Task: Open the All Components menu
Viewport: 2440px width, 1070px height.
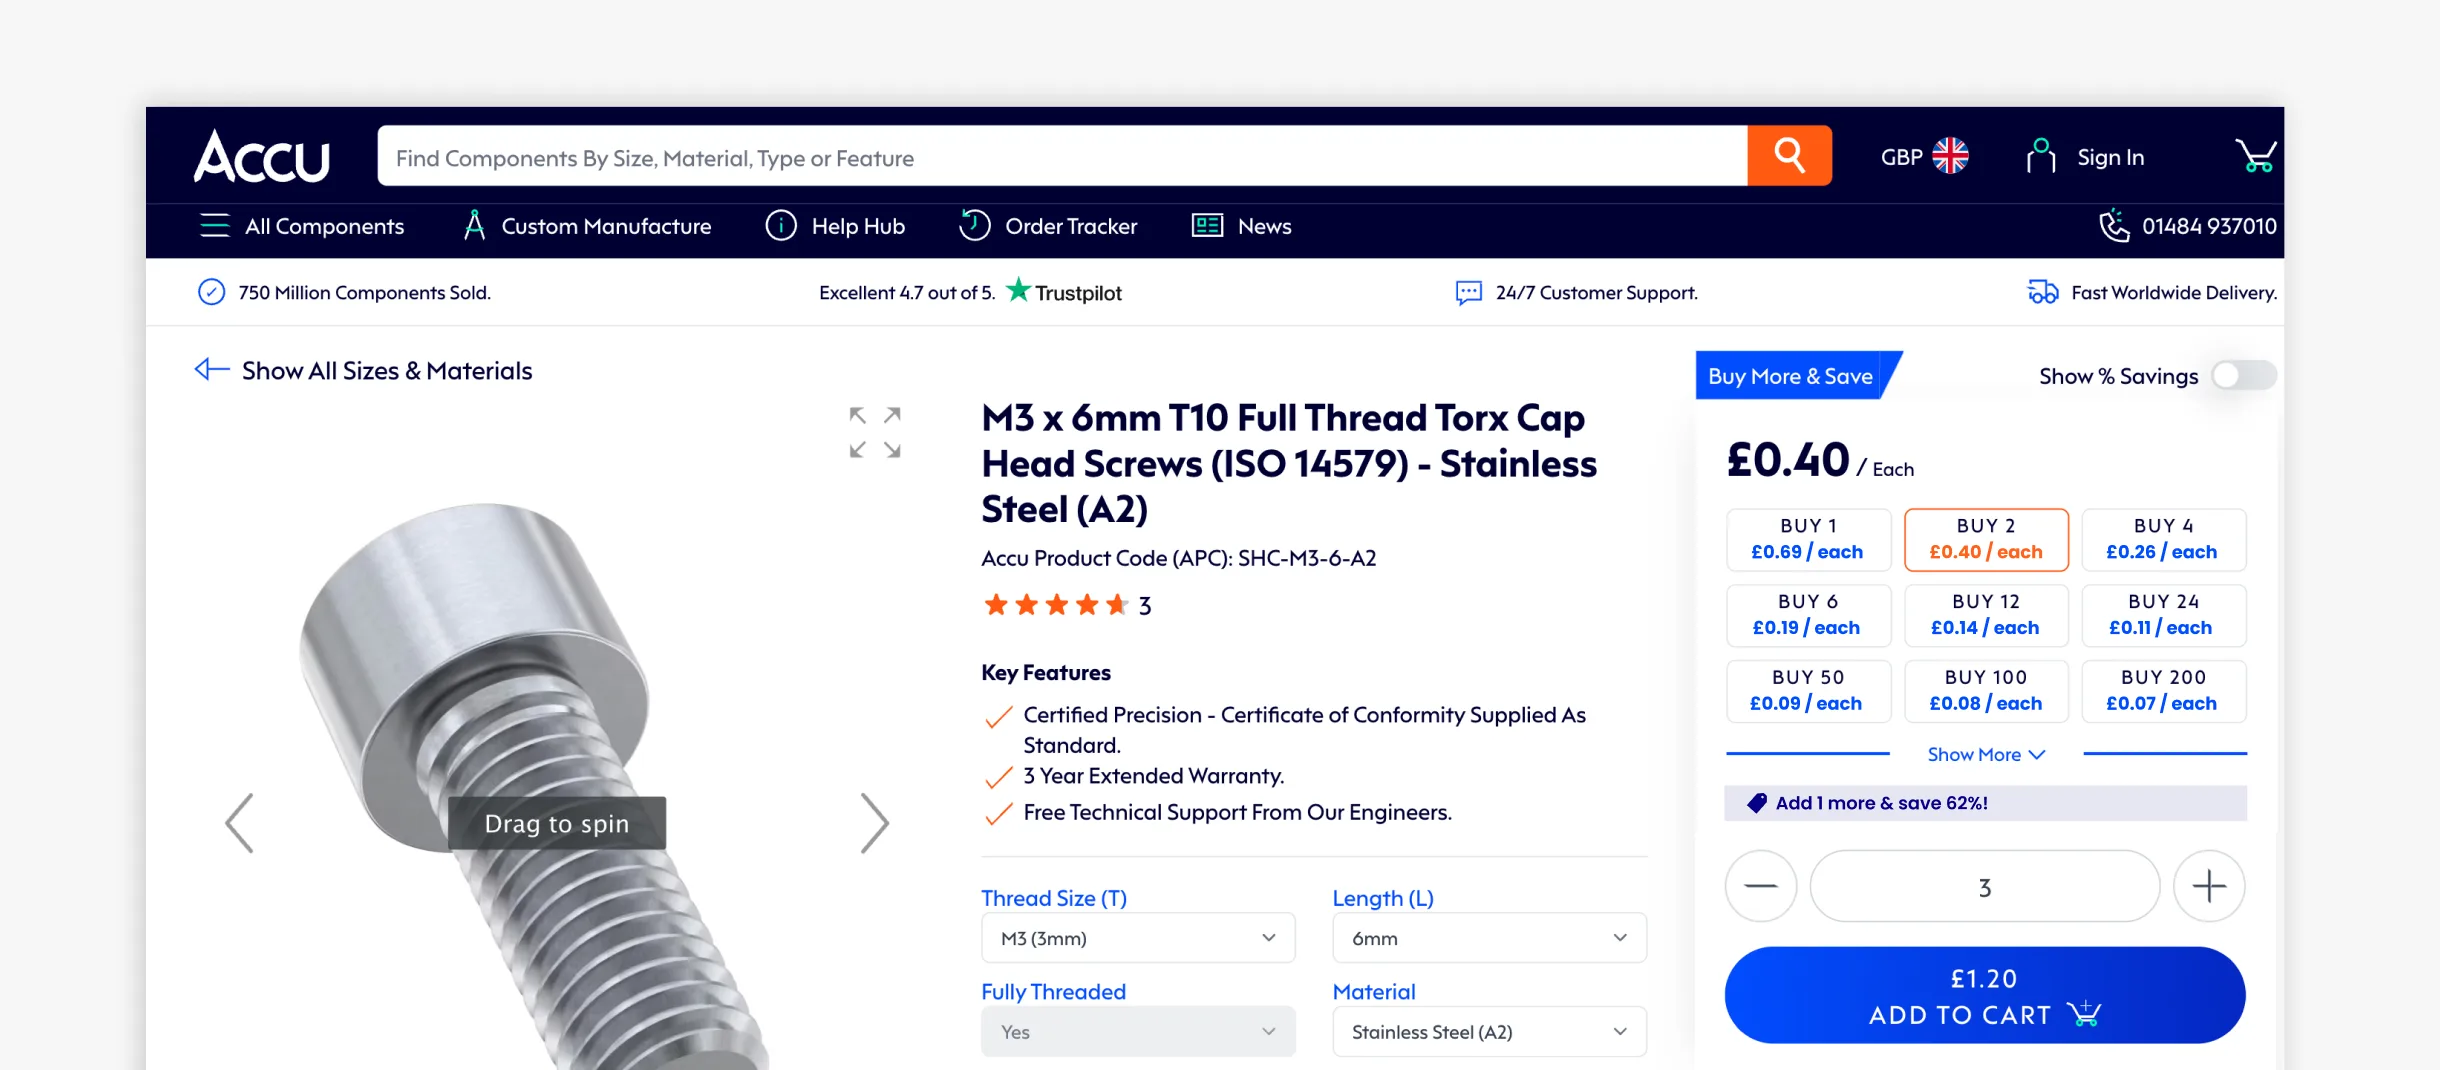Action: (301, 226)
